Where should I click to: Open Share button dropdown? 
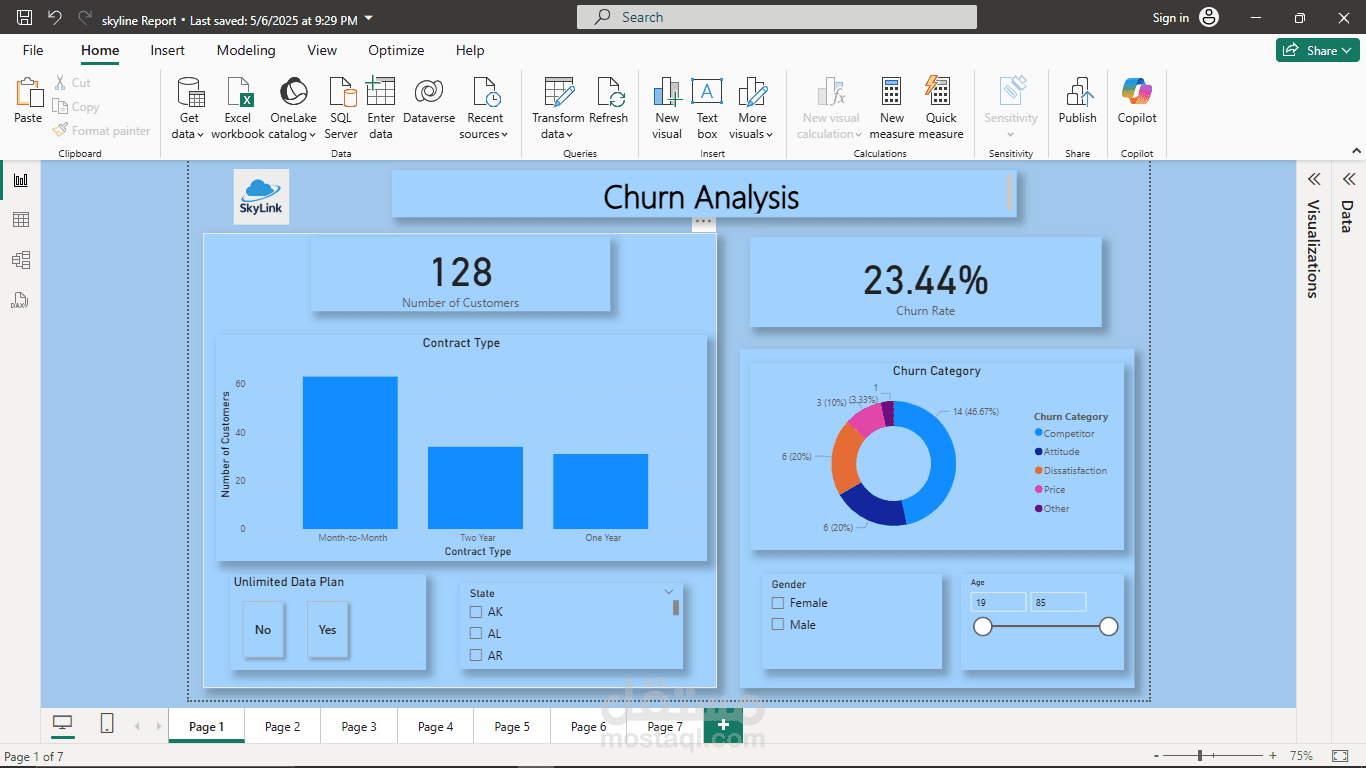tap(1317, 50)
